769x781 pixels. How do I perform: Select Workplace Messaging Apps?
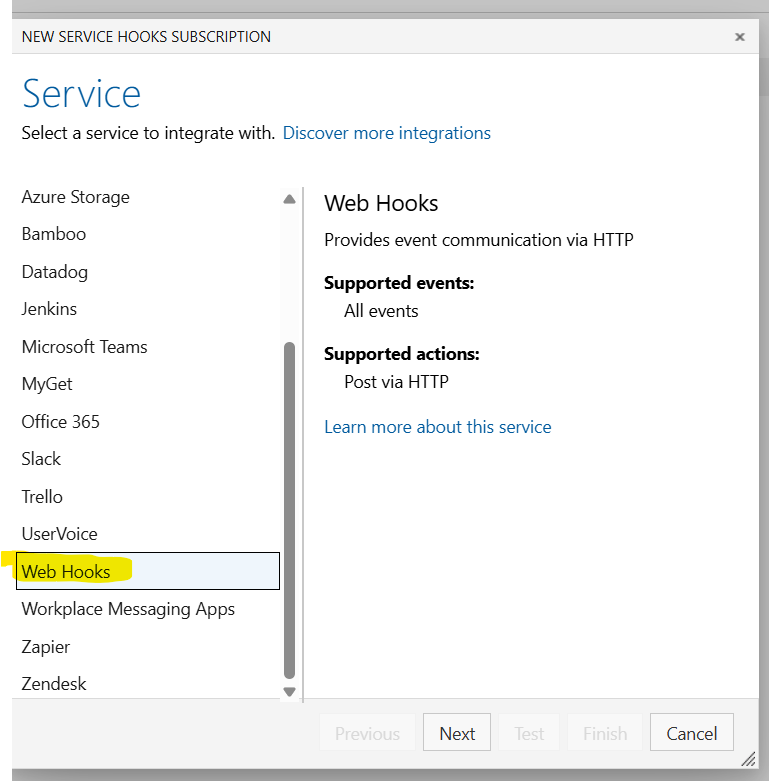click(148, 609)
